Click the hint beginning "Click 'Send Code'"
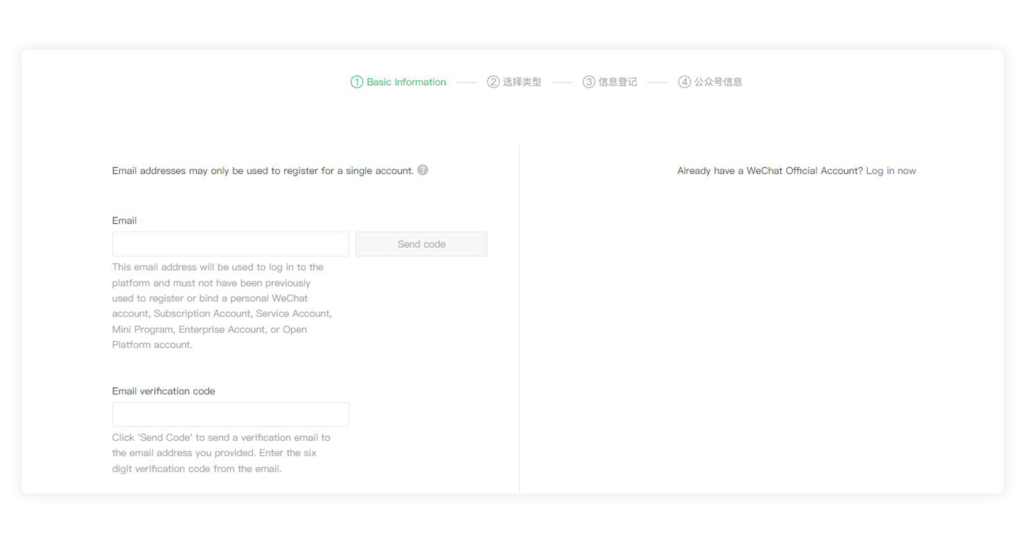Image resolution: width=1024 pixels, height=537 pixels. pyautogui.click(x=221, y=453)
